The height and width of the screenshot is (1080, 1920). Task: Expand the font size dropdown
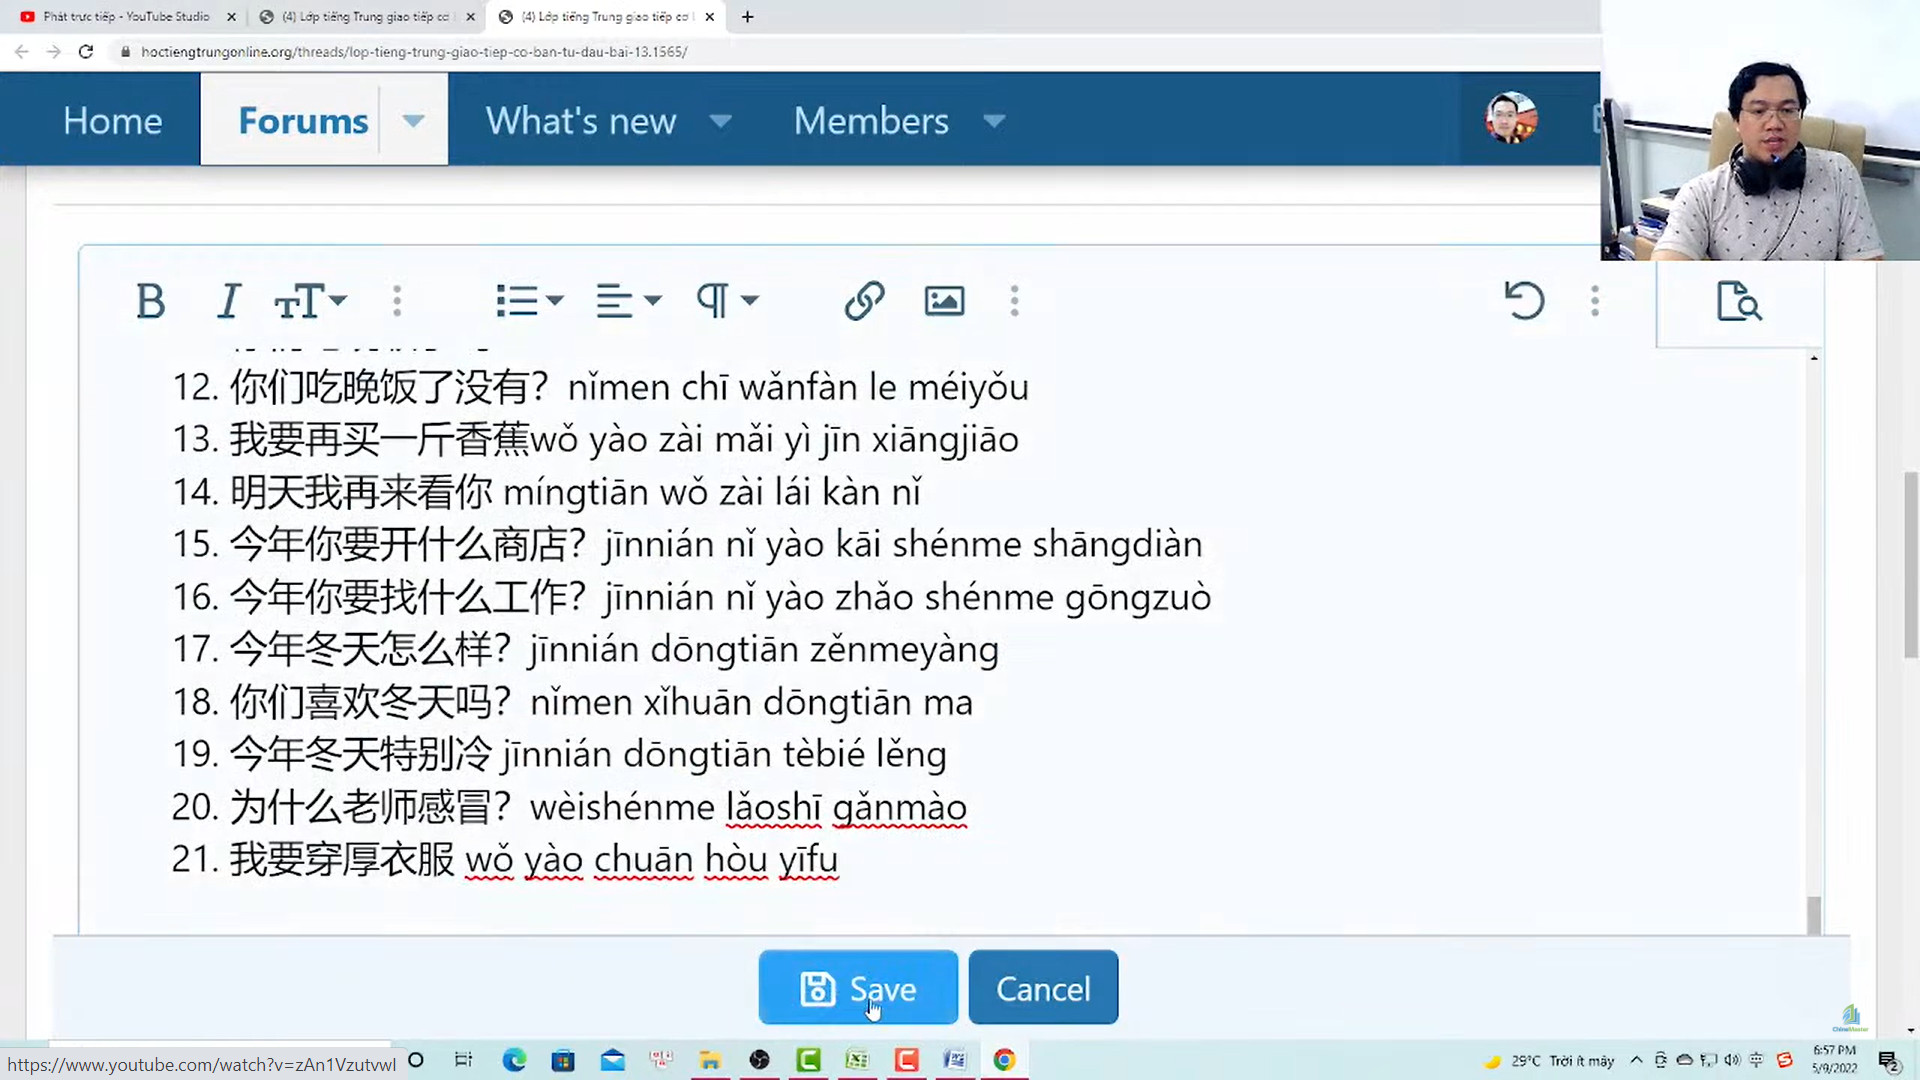point(310,301)
